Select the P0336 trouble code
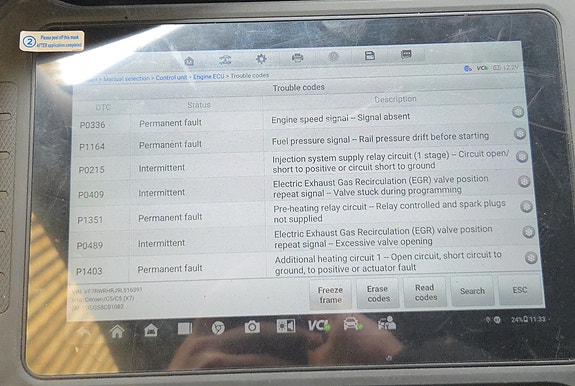Viewport: 575px width, 386px height. (92, 125)
